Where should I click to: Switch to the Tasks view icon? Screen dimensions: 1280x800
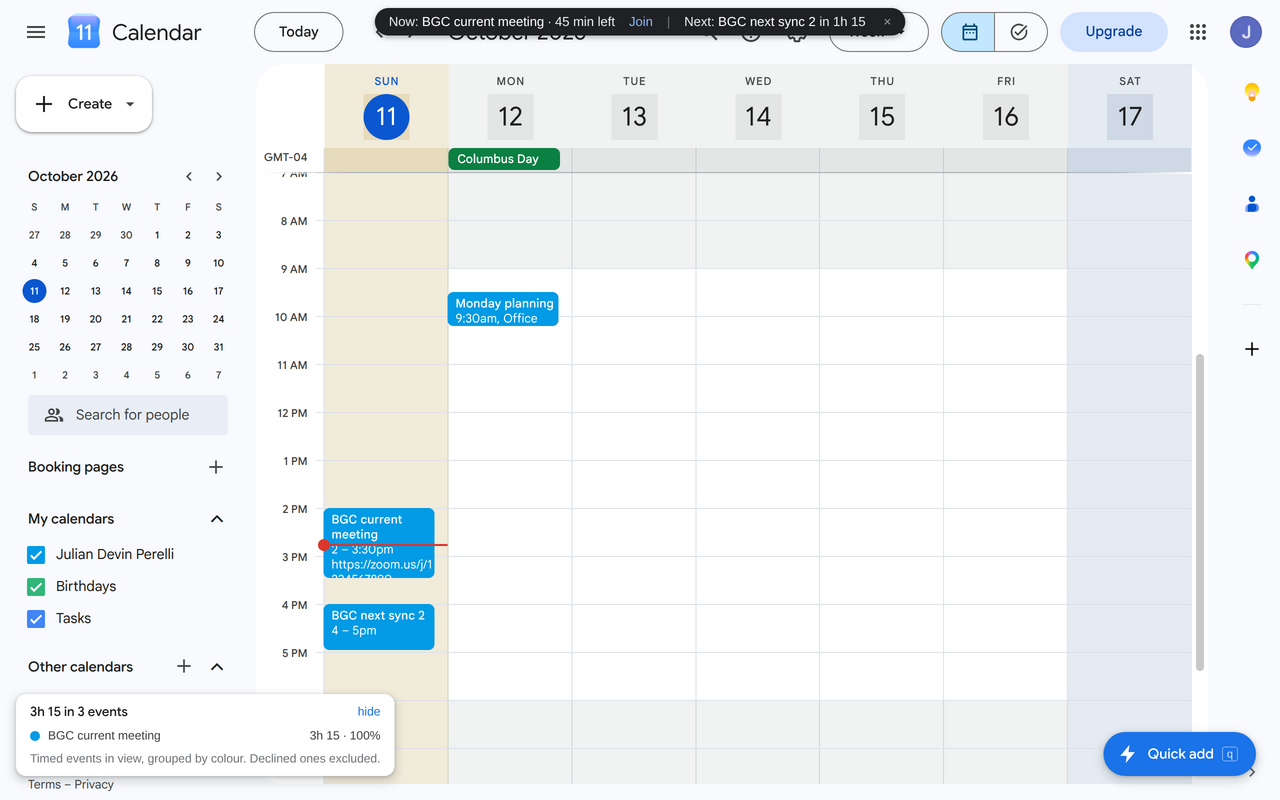(1020, 32)
